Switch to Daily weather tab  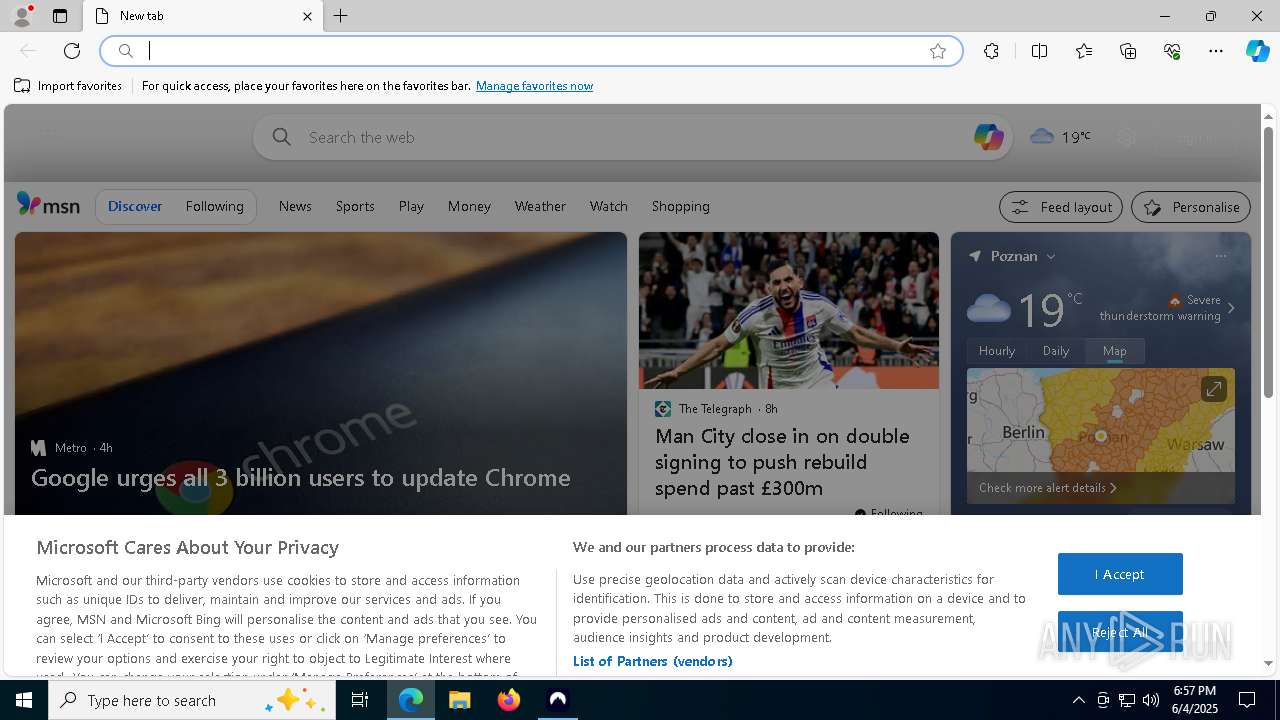(1056, 351)
